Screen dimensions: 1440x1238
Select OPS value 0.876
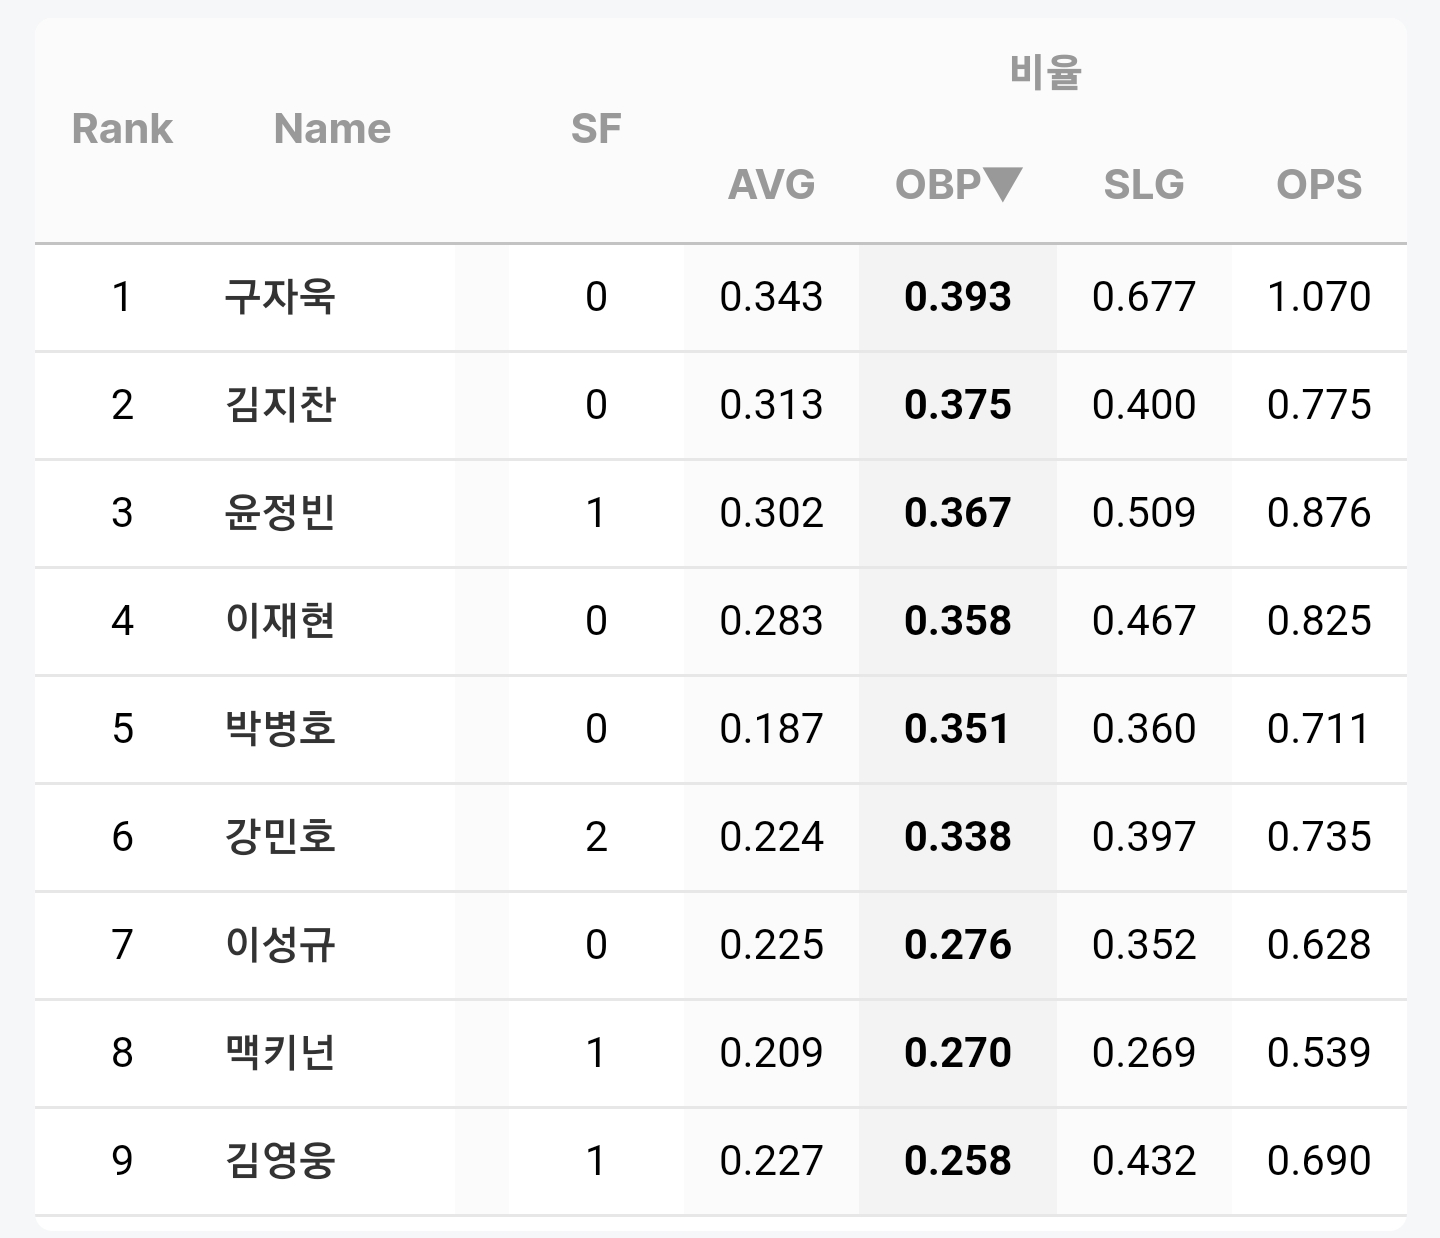[x=1319, y=513]
